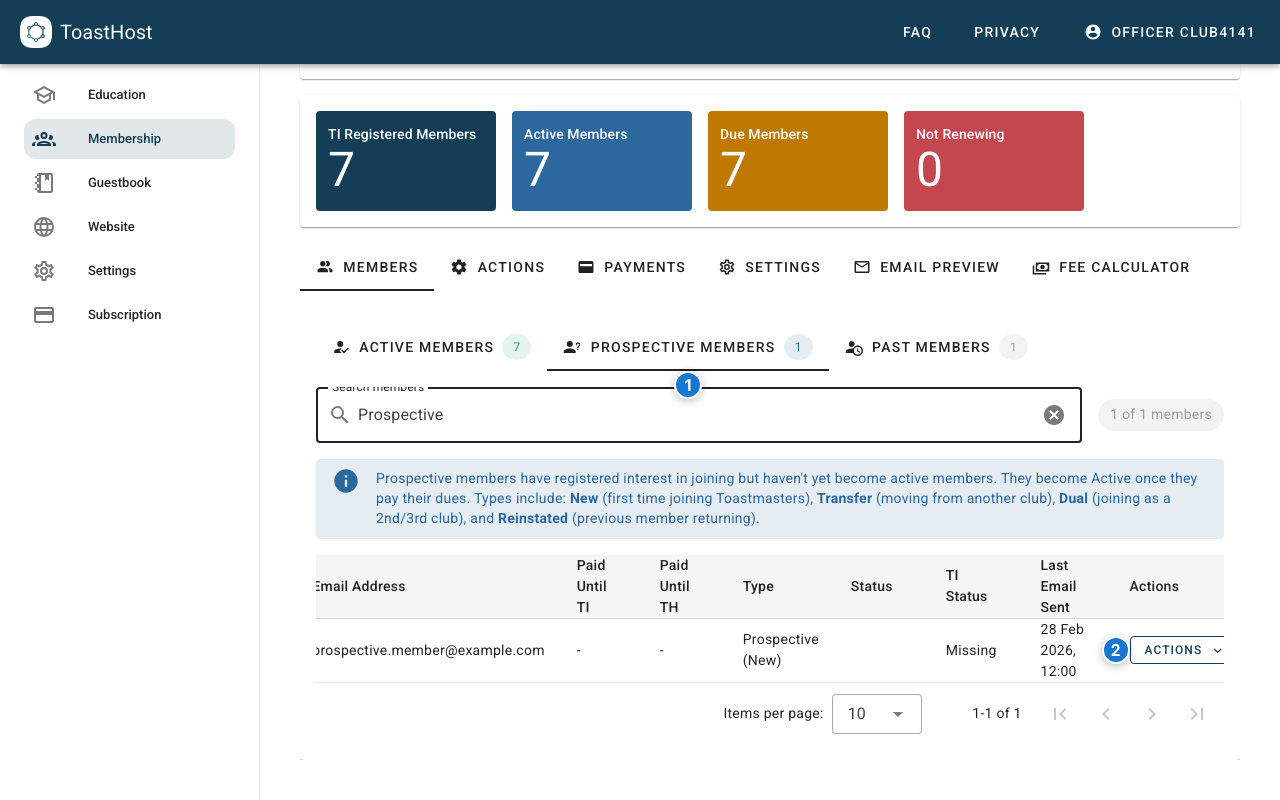Click the Membership people icon in sidebar
1280x800 pixels.
[x=44, y=138]
